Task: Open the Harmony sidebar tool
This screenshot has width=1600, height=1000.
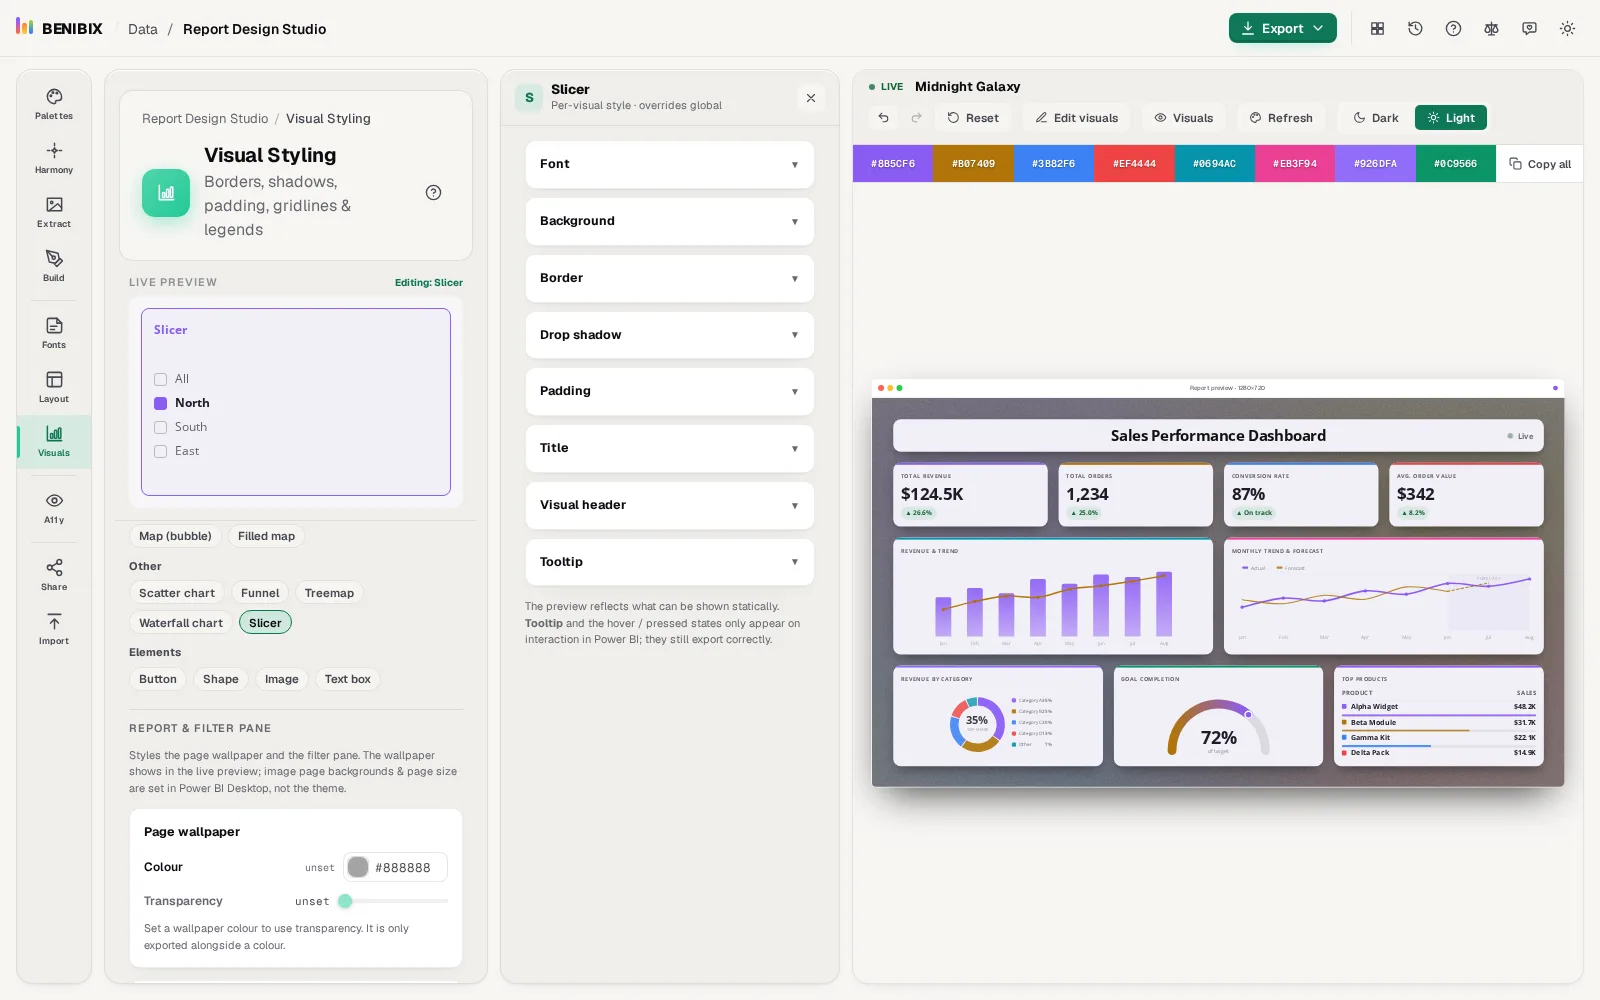Action: click(54, 158)
